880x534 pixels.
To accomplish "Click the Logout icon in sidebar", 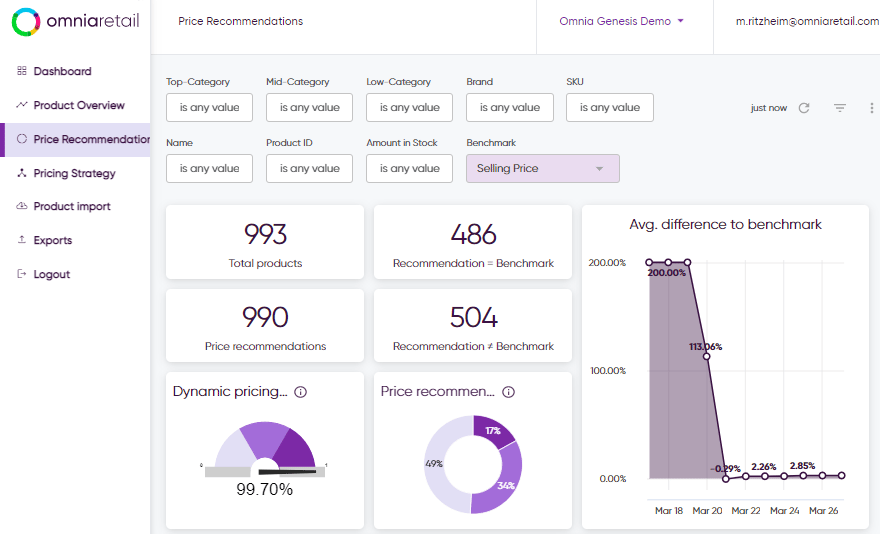I will [x=22, y=274].
